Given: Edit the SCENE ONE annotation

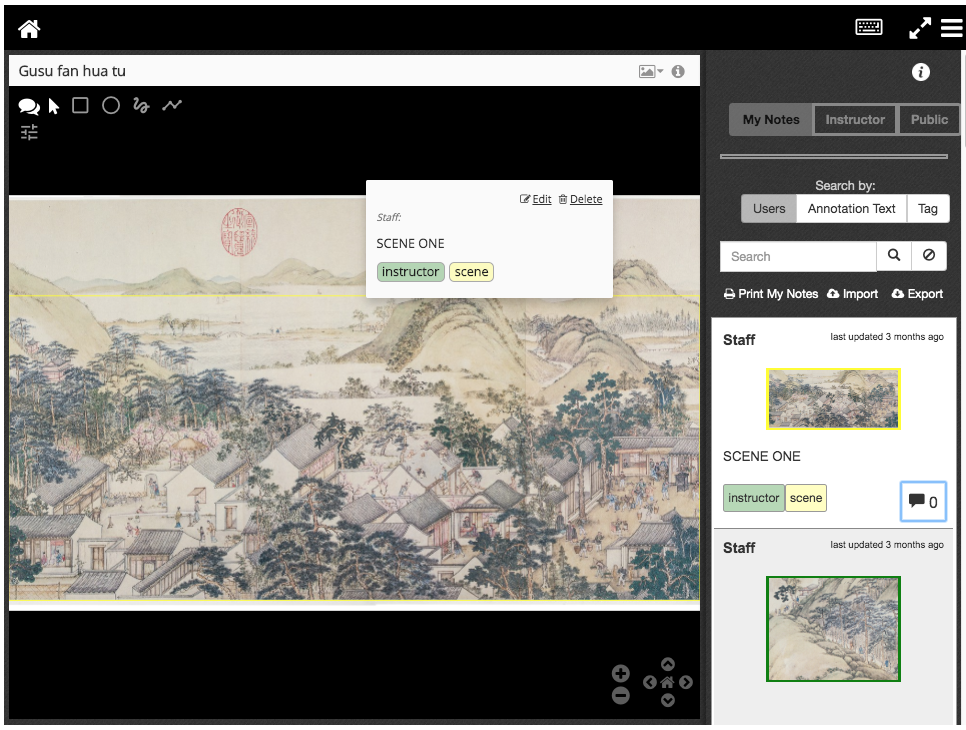Looking at the screenshot, I should pyautogui.click(x=535, y=199).
